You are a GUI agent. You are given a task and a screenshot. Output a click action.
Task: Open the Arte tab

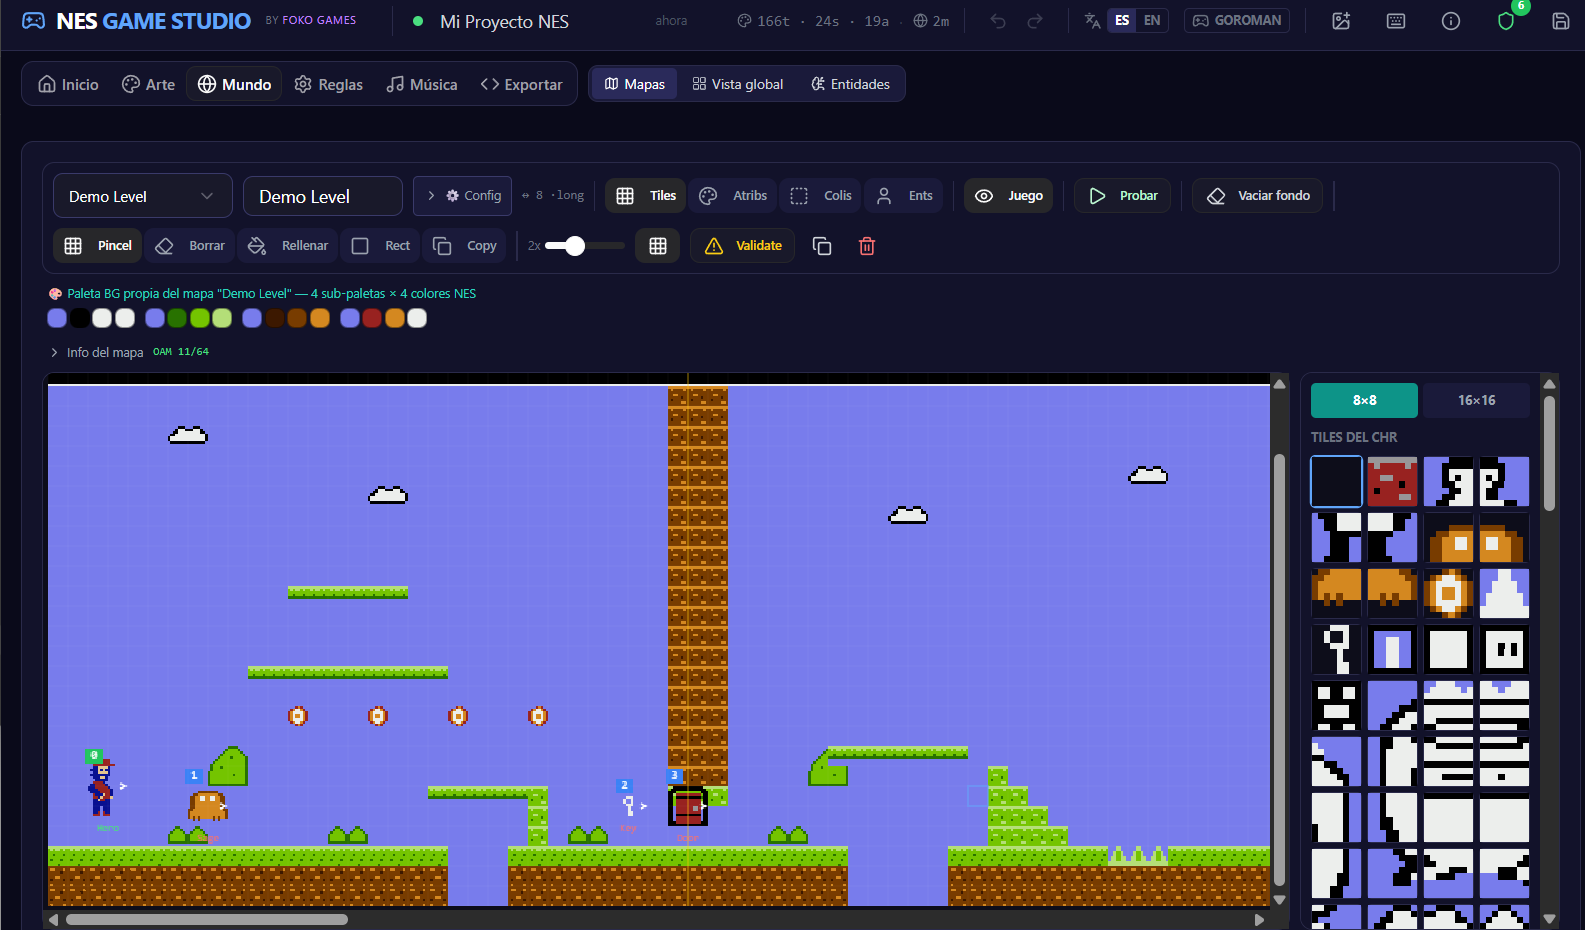click(148, 84)
